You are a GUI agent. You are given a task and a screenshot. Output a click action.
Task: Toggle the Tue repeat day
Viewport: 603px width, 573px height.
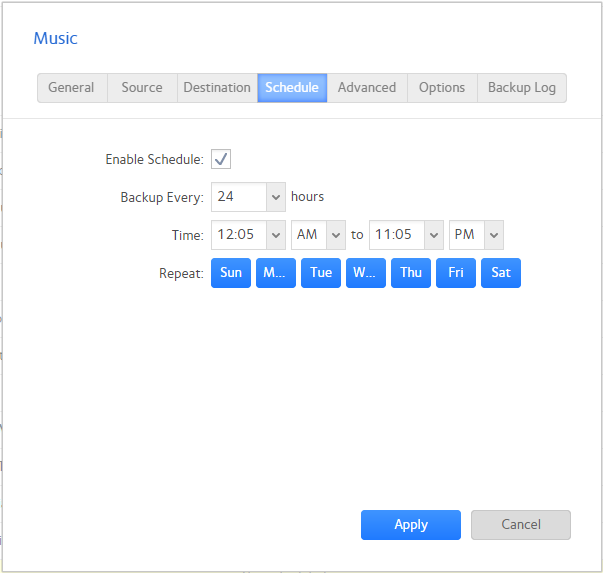click(x=321, y=273)
